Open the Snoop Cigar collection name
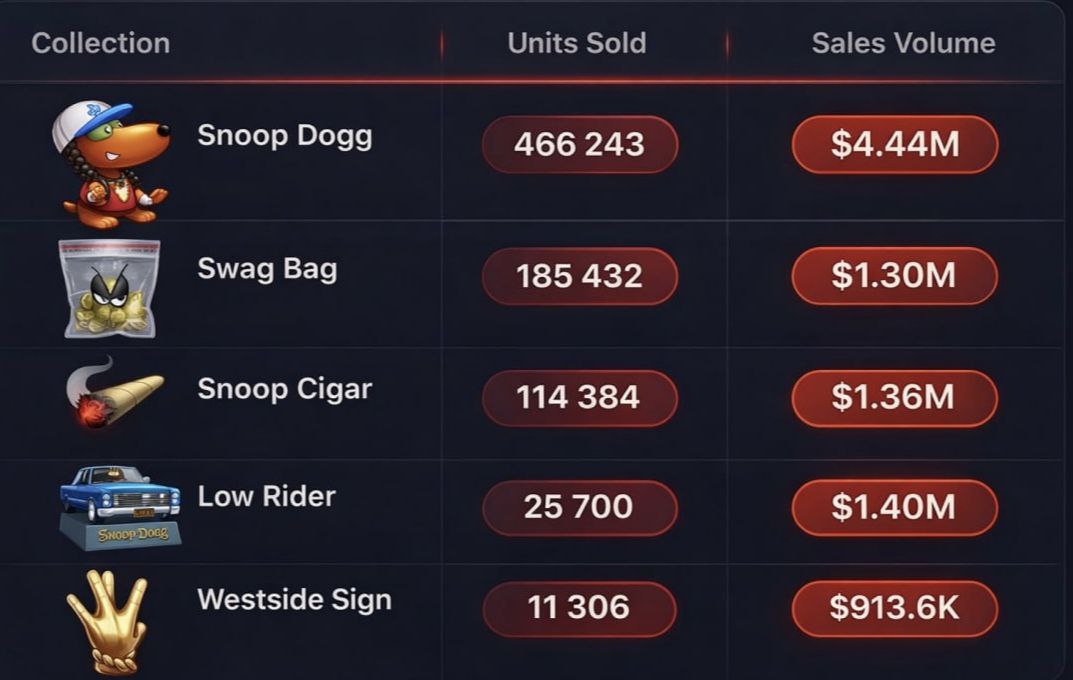1073x680 pixels. [284, 389]
